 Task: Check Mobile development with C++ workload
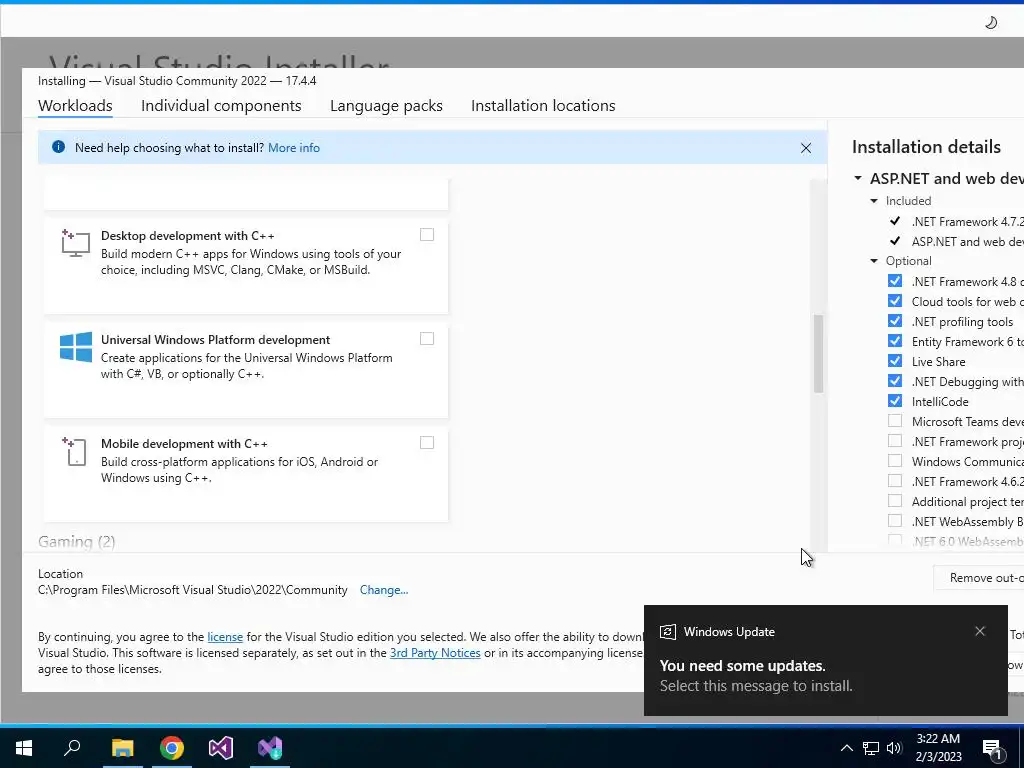(x=426, y=443)
